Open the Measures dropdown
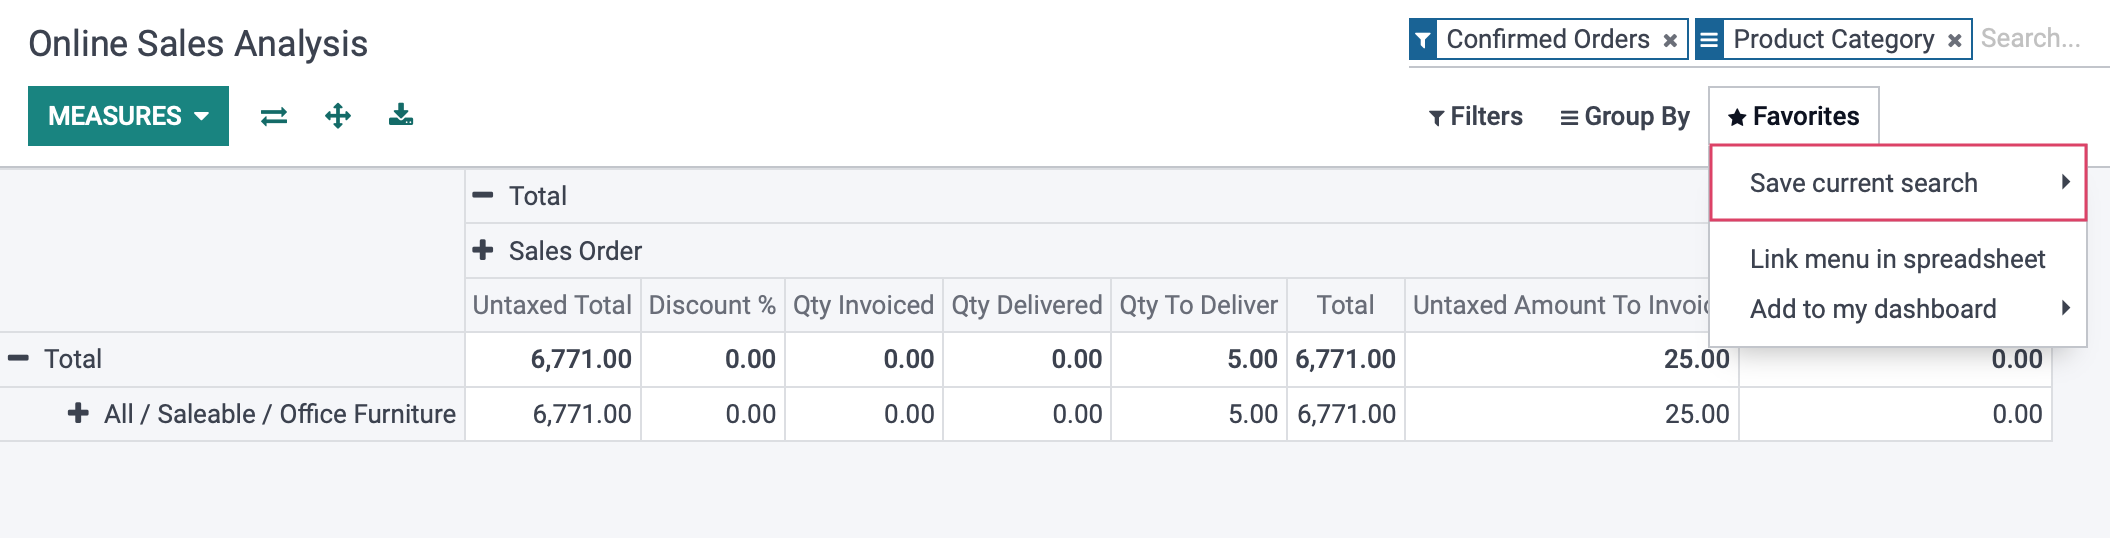The height and width of the screenshot is (538, 2110). (128, 116)
